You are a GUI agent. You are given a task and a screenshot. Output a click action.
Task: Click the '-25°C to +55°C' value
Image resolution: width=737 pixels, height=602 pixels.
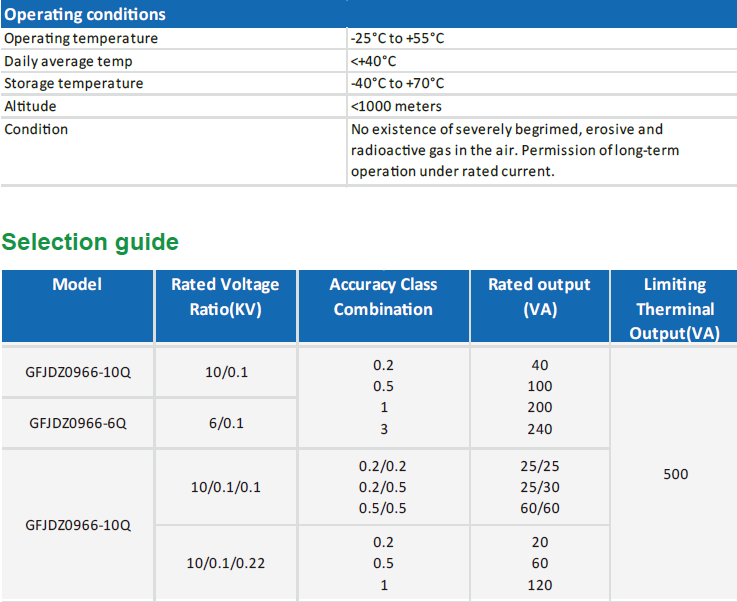pyautogui.click(x=397, y=38)
